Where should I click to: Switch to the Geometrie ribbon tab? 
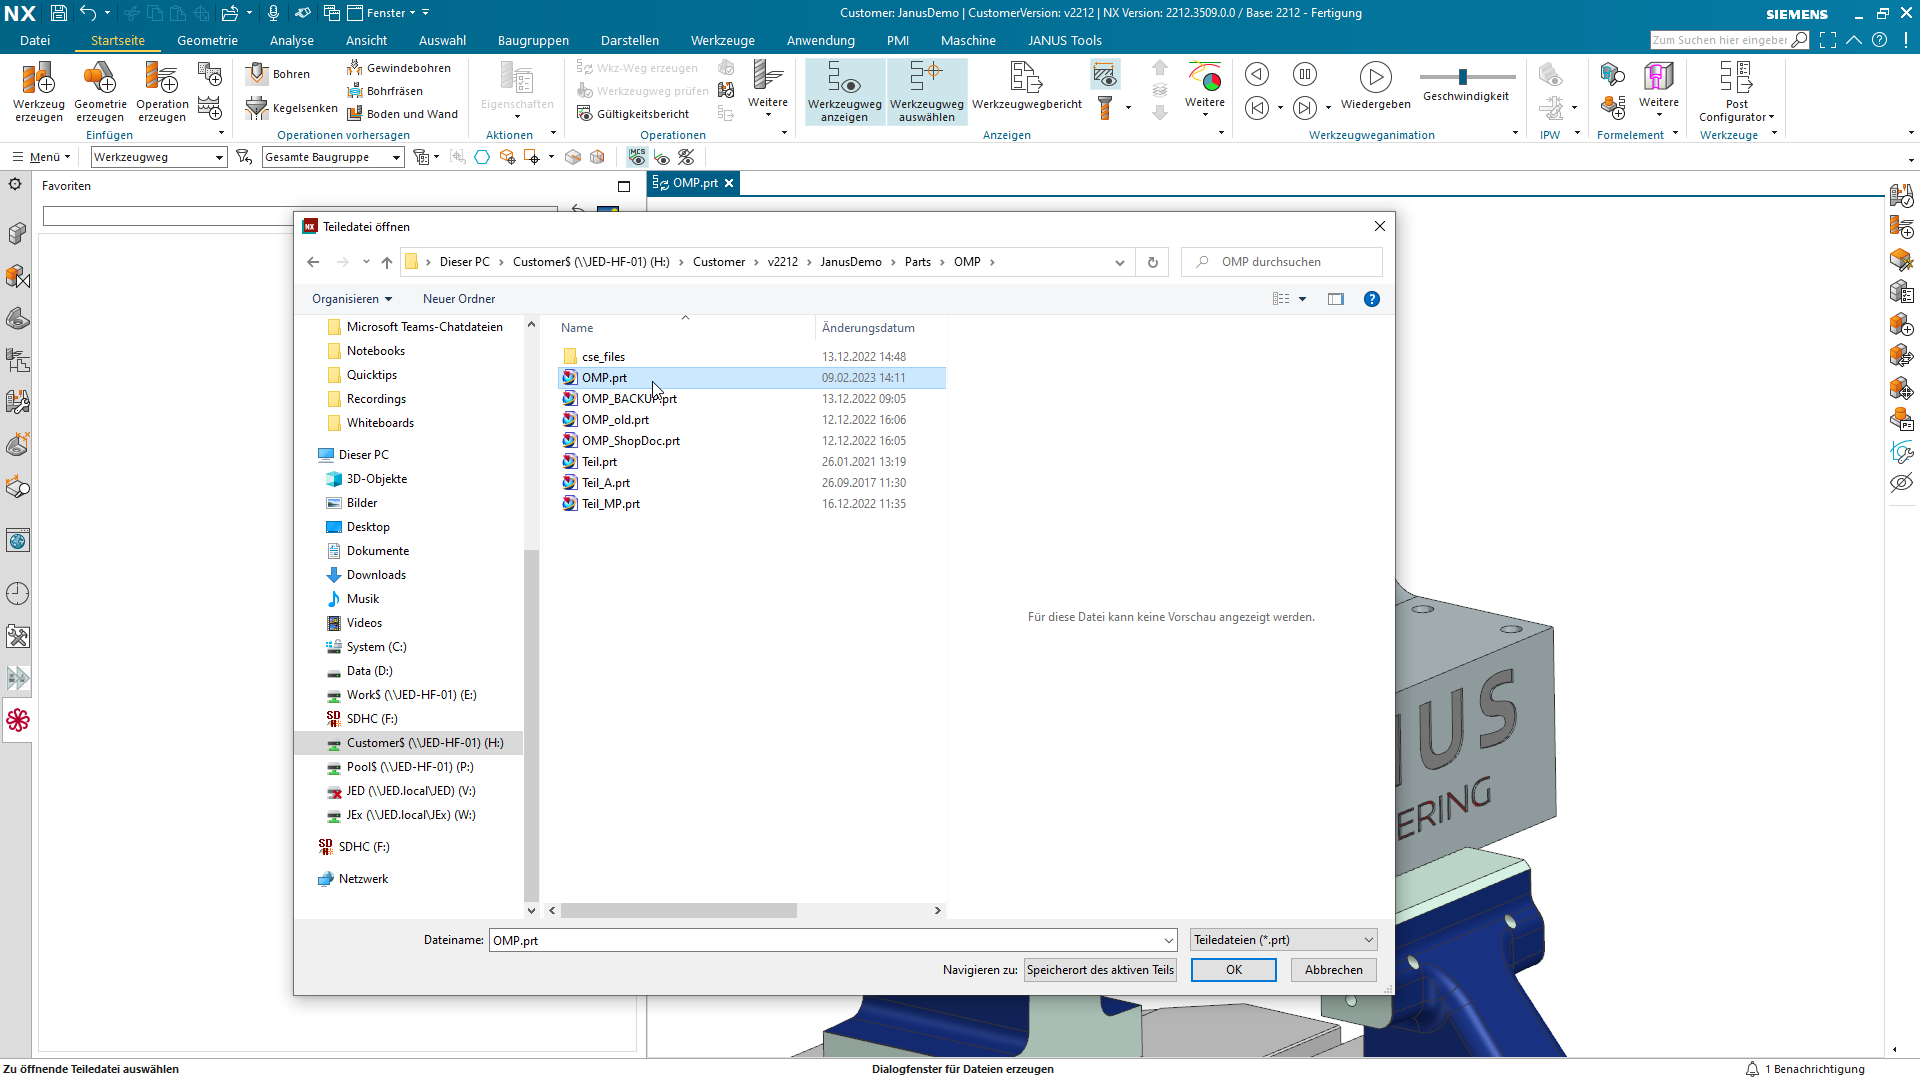207,41
